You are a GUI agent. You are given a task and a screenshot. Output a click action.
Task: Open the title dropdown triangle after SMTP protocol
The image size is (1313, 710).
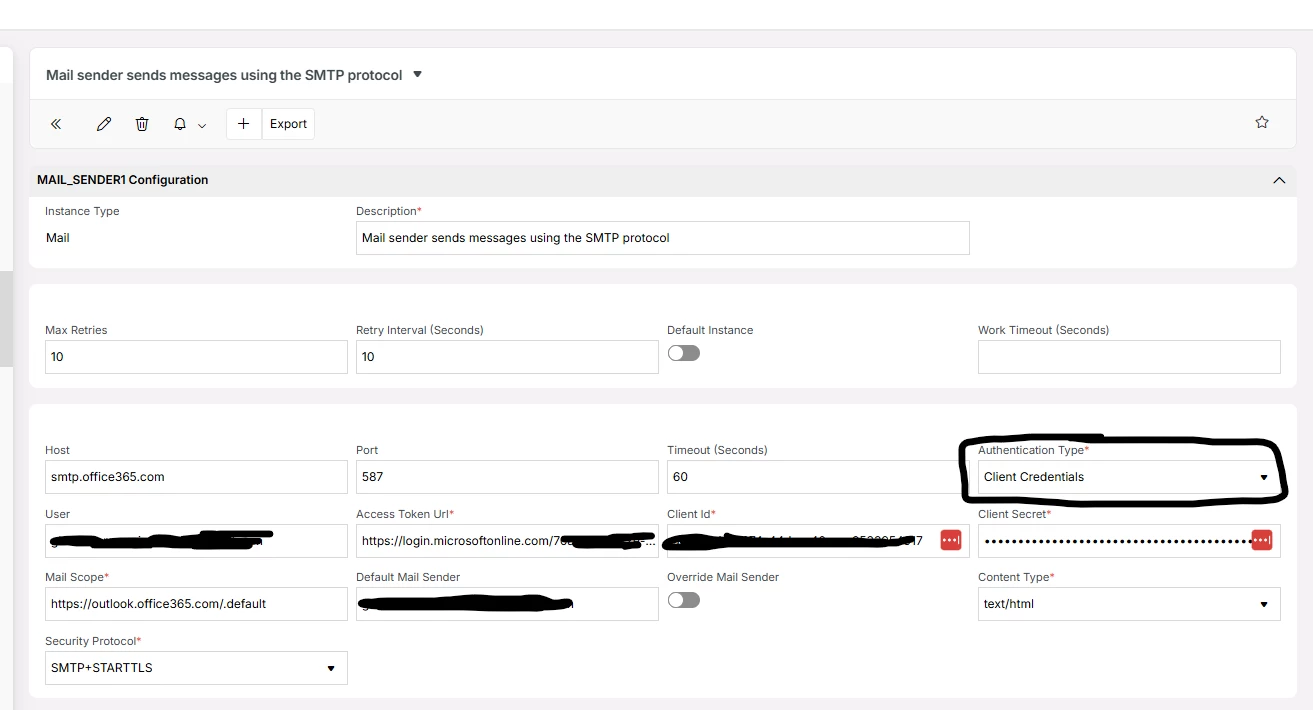[x=418, y=74]
